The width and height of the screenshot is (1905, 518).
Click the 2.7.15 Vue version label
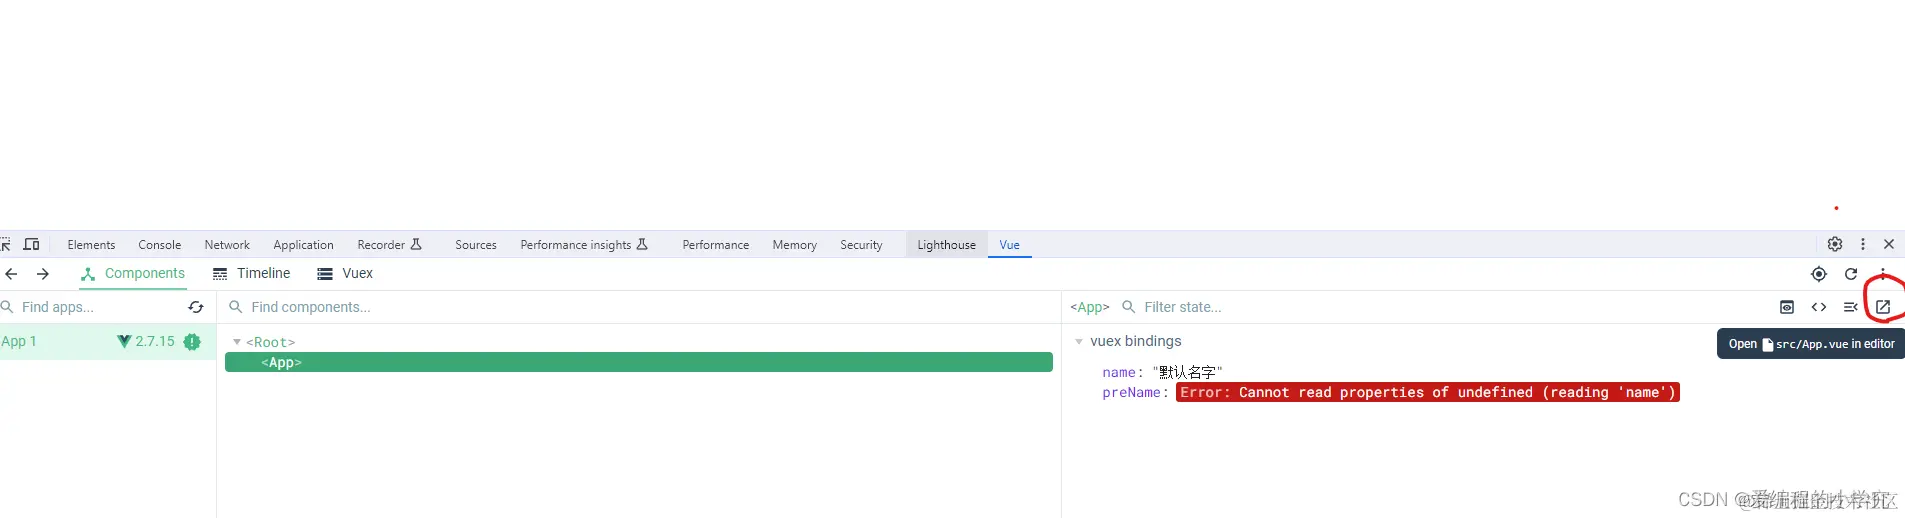(155, 342)
